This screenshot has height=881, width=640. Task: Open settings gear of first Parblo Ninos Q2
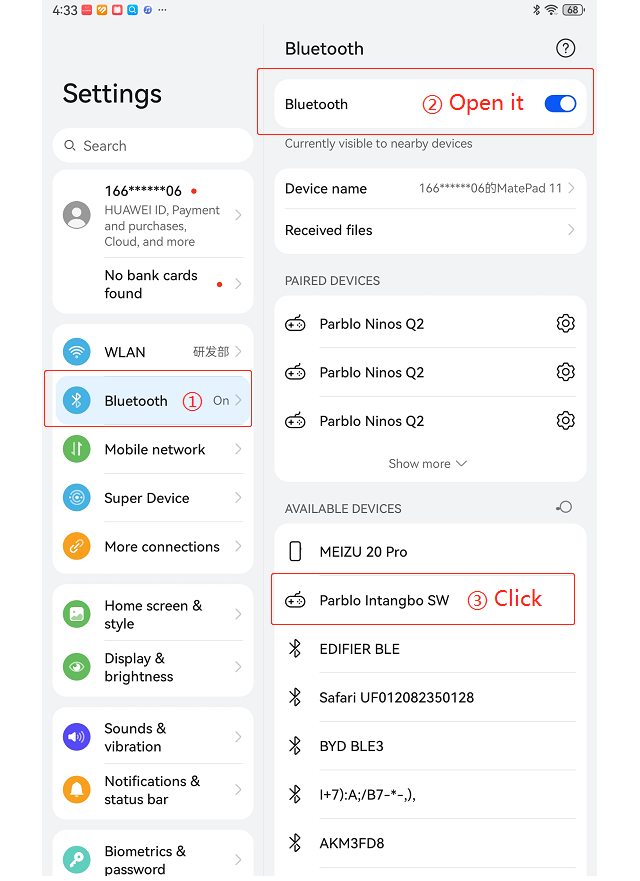click(565, 324)
